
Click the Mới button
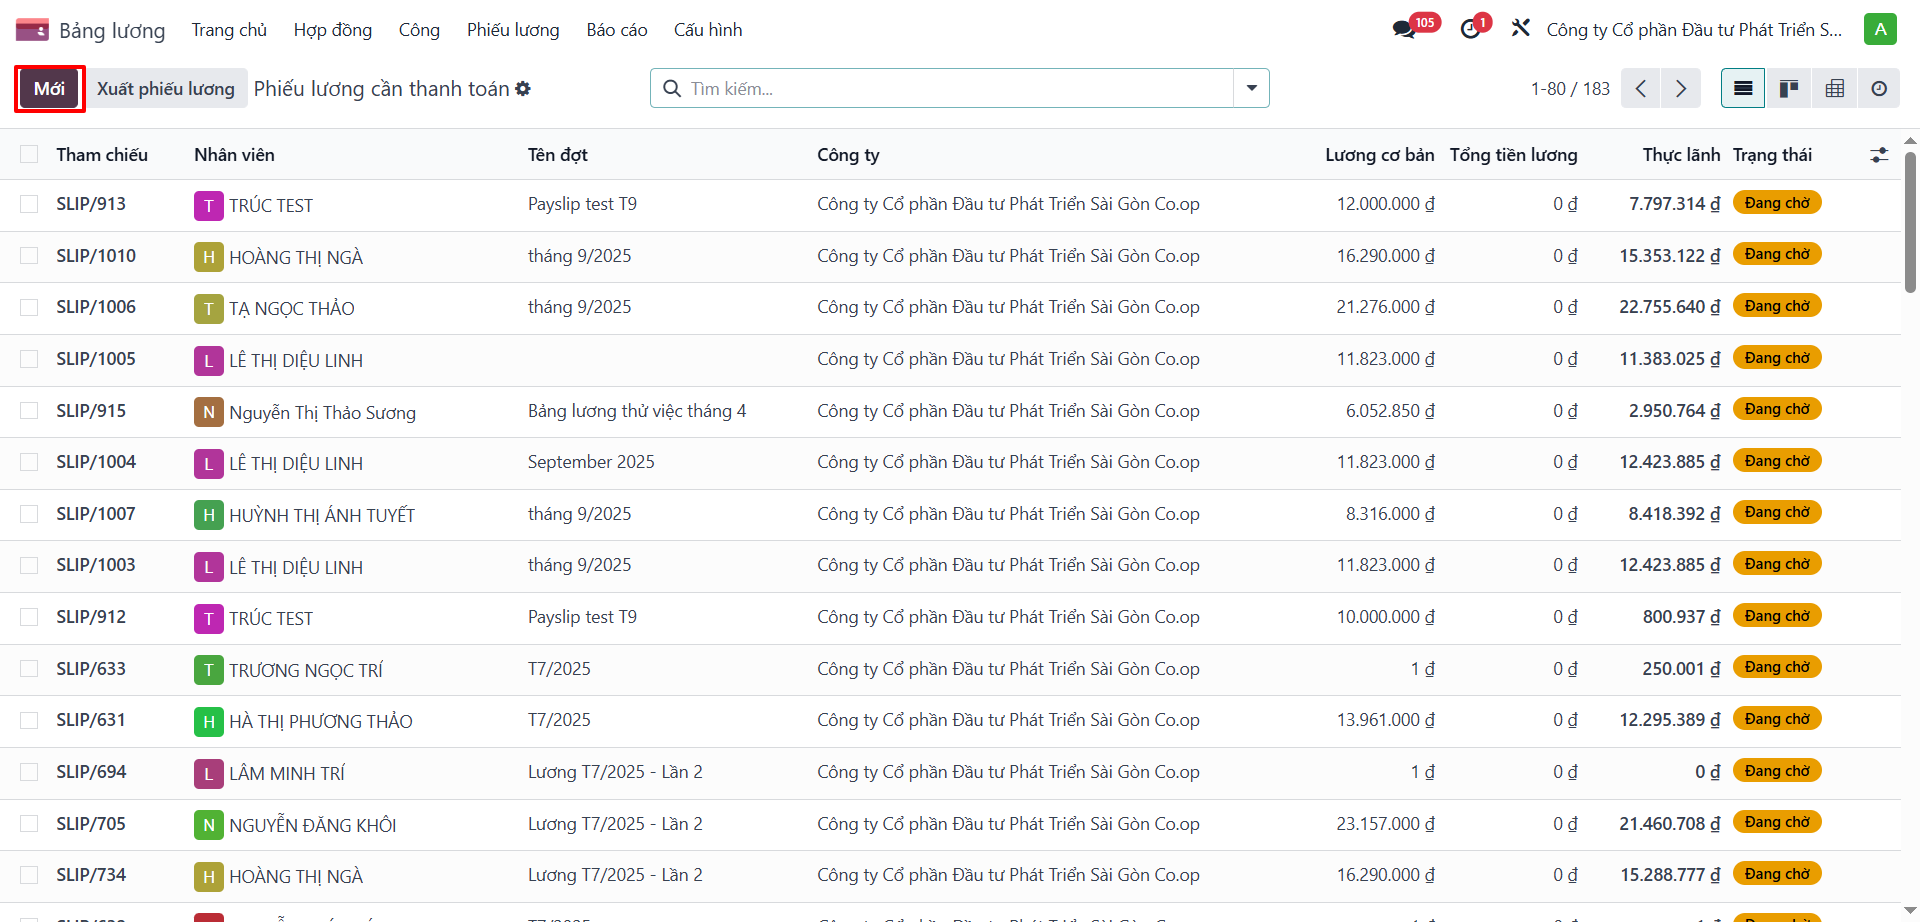coord(49,89)
